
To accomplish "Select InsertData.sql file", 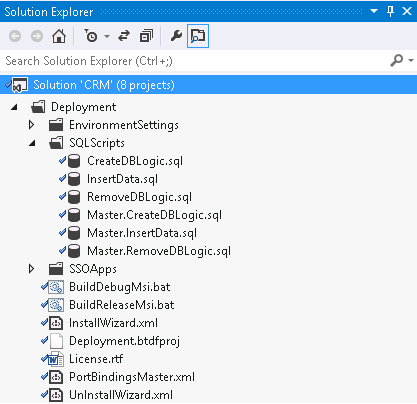I will click(x=122, y=179).
